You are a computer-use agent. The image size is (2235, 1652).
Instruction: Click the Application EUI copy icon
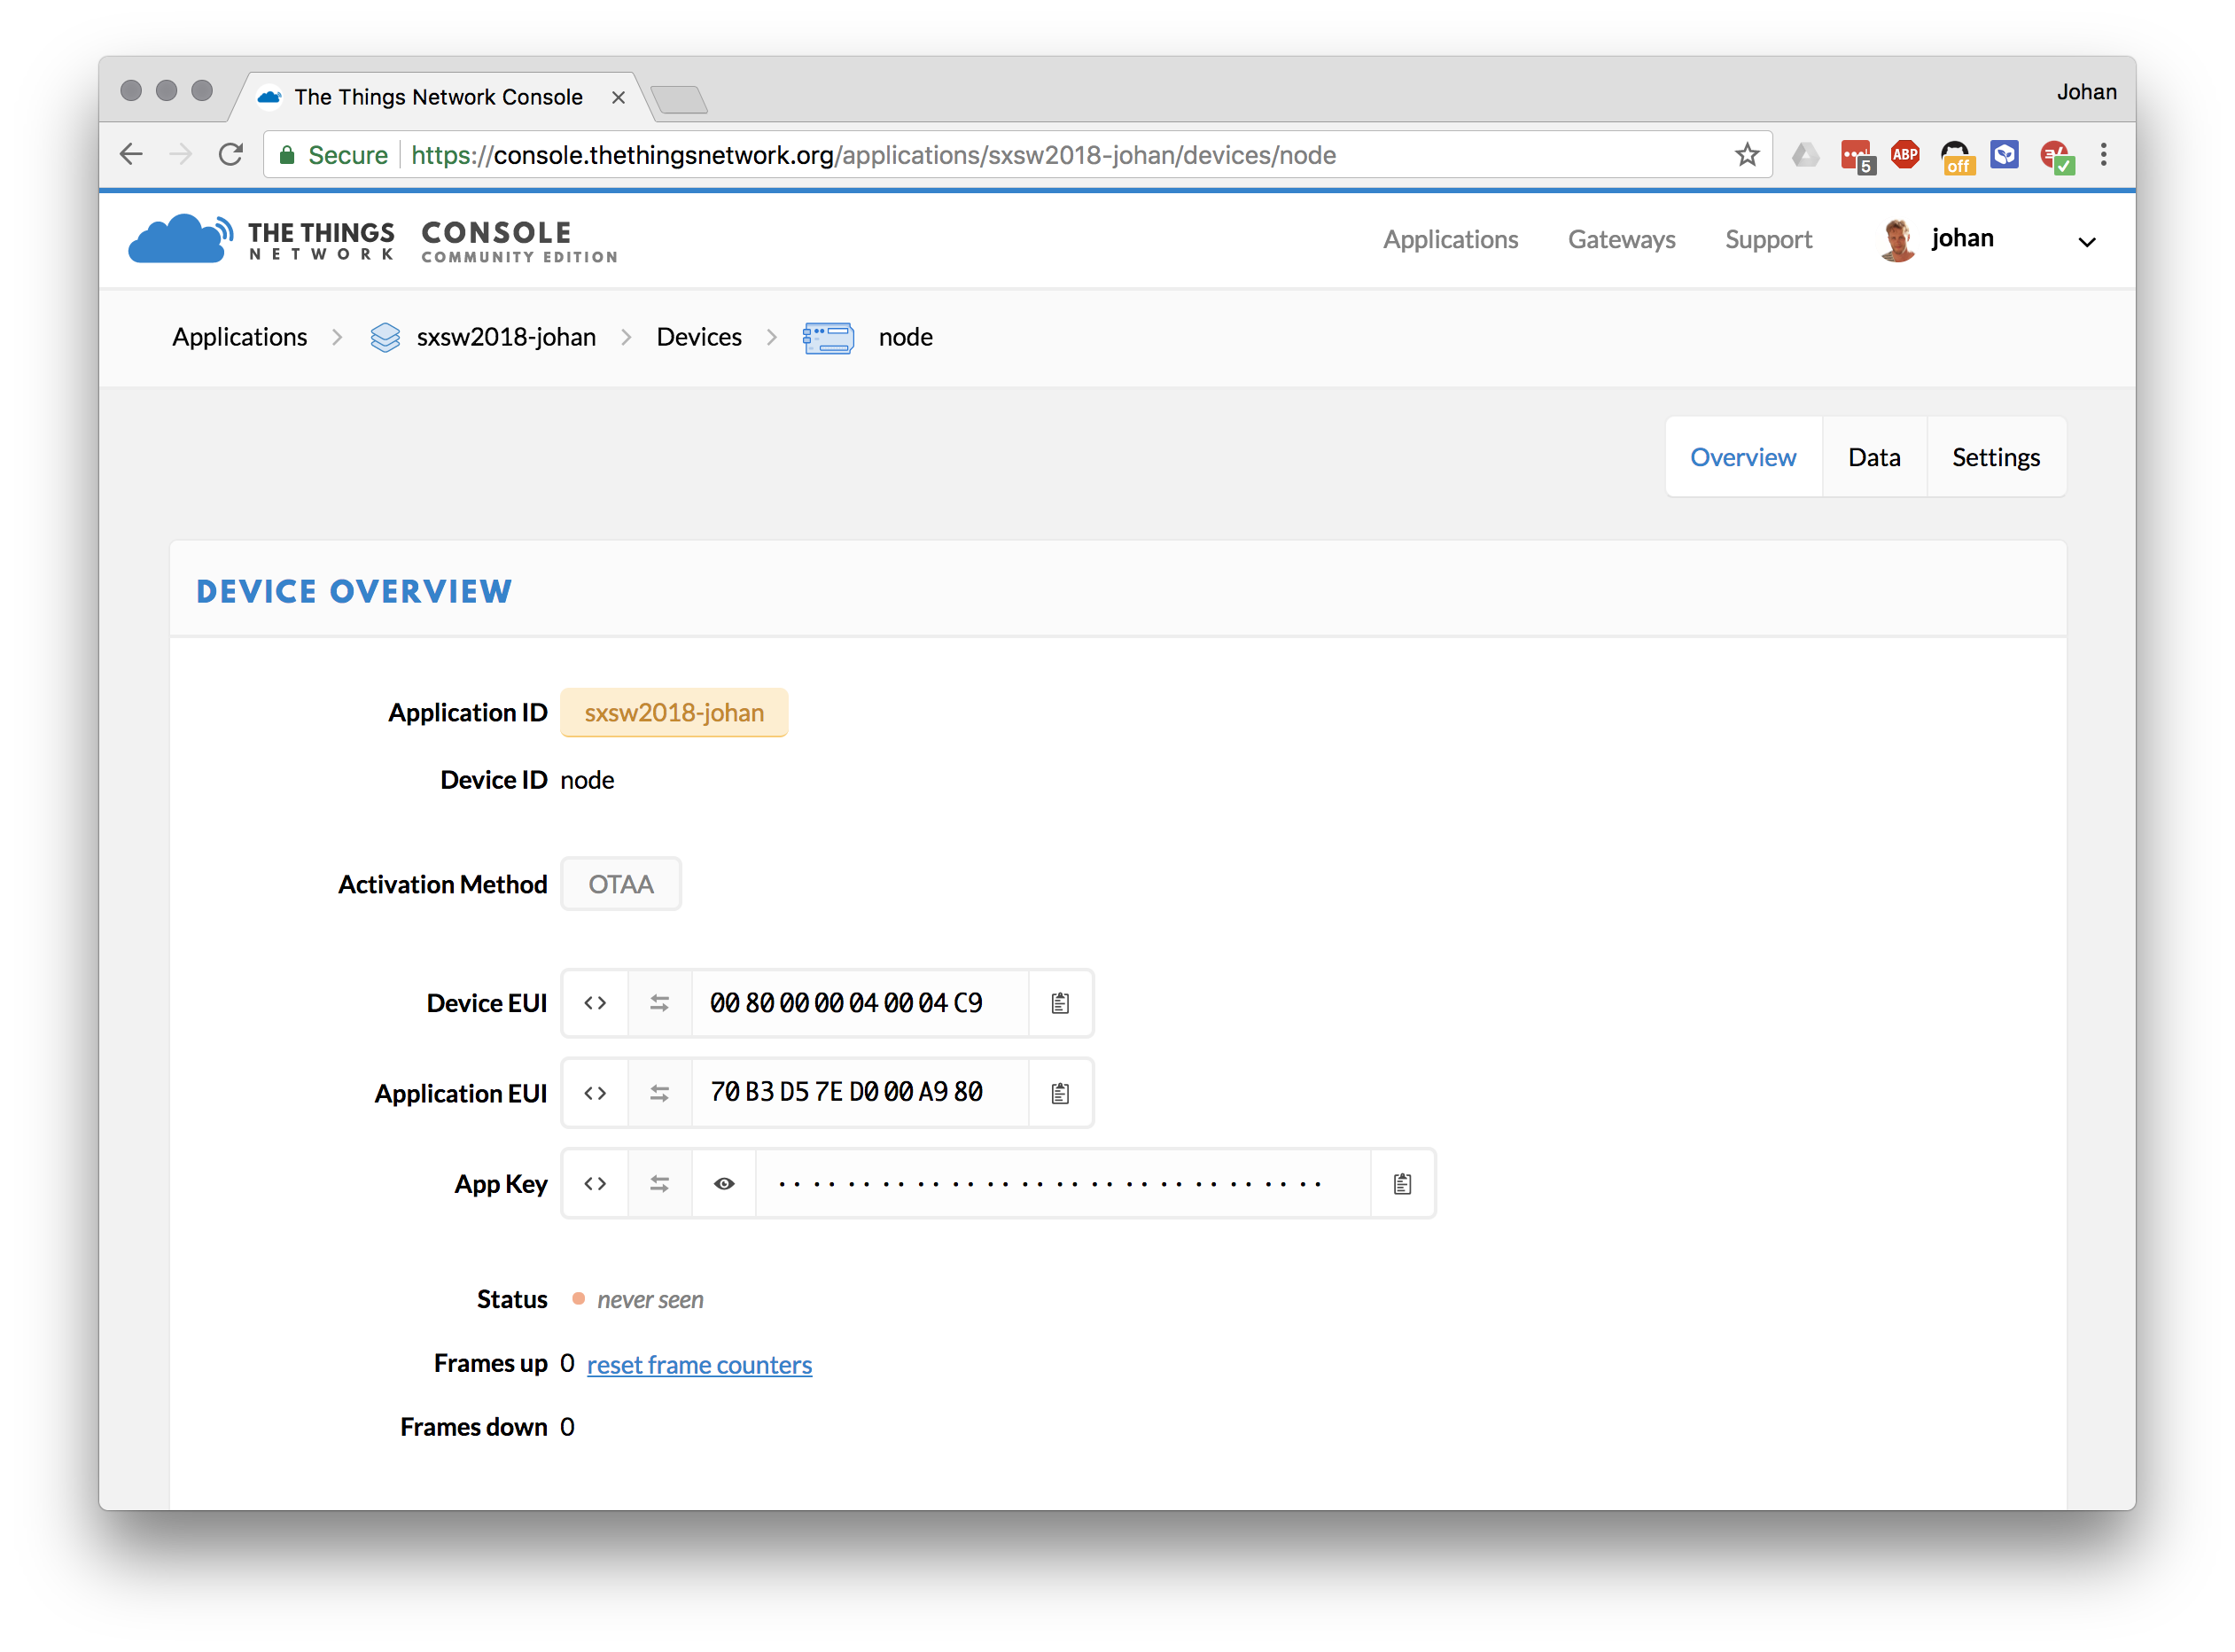tap(1060, 1094)
